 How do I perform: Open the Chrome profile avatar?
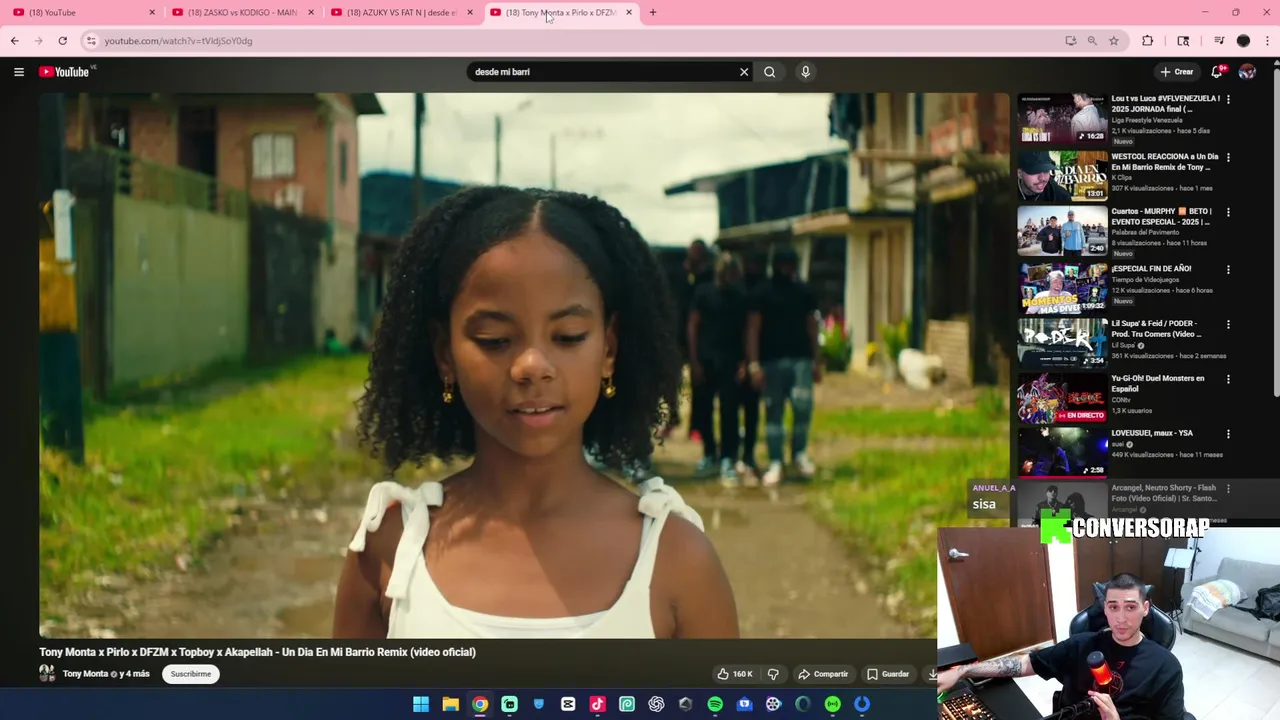[1243, 41]
